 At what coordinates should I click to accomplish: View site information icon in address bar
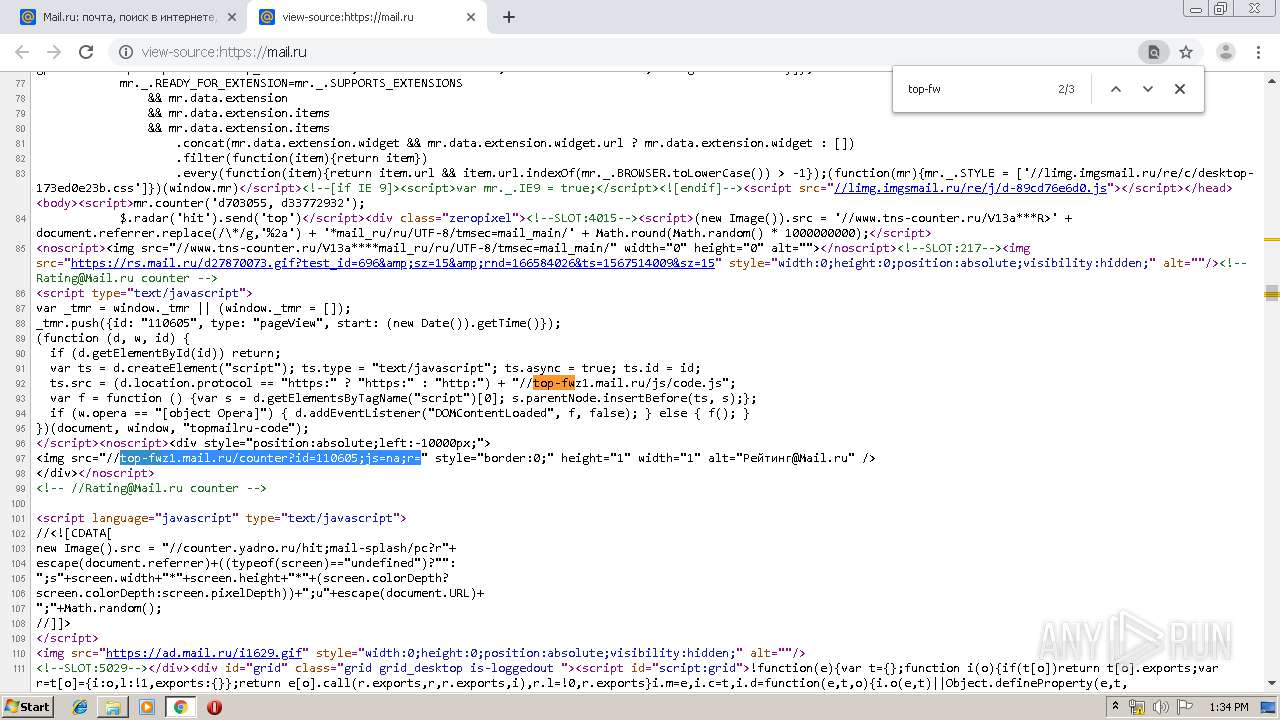click(x=127, y=52)
